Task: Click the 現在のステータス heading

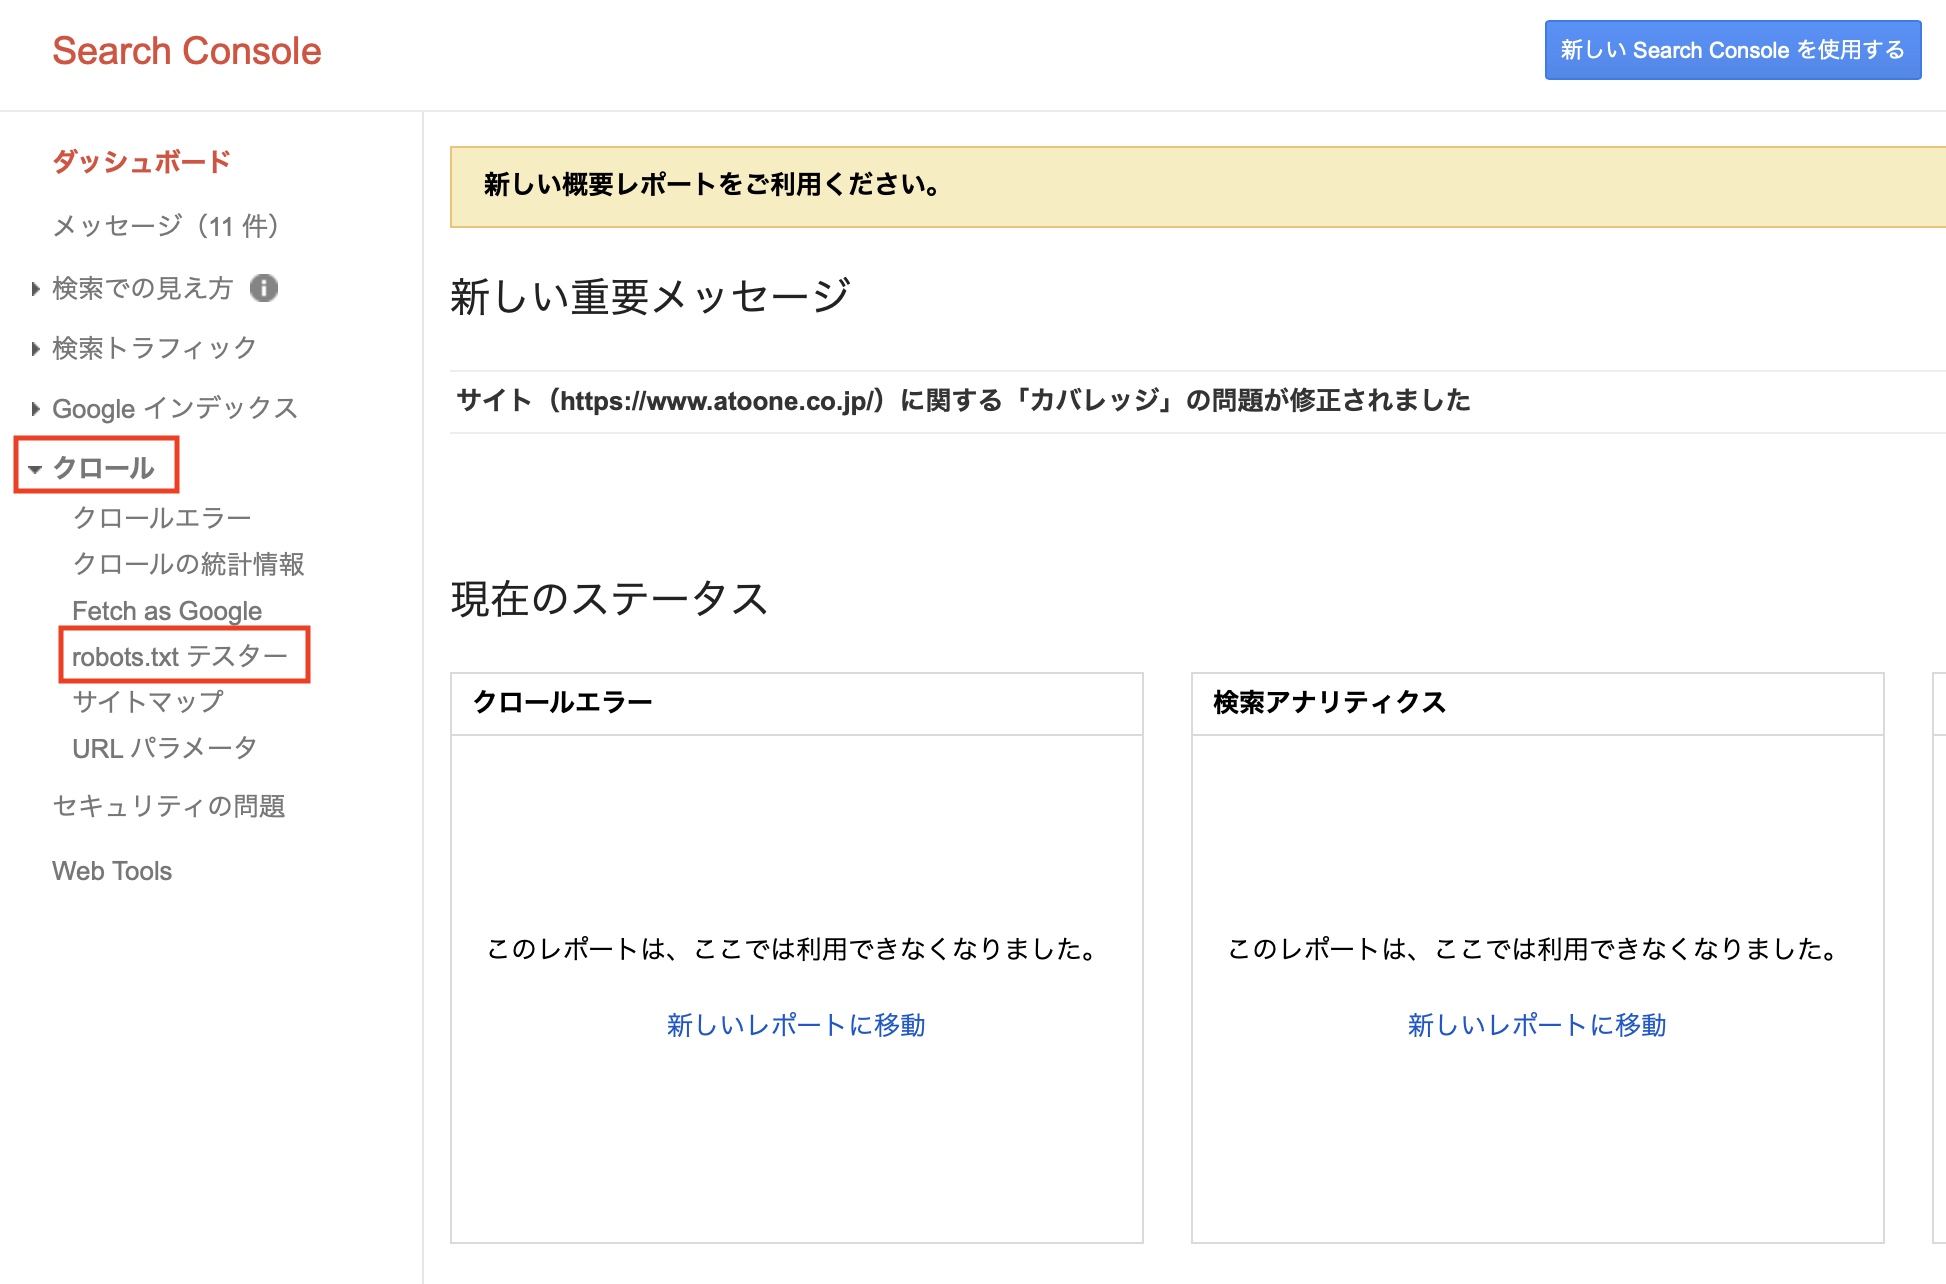Action: tap(610, 599)
